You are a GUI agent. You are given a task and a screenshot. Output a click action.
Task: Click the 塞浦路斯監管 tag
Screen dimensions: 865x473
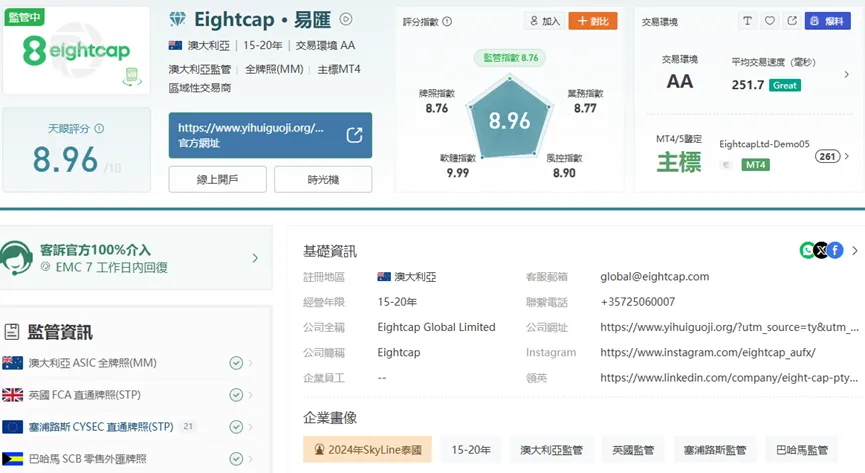[x=715, y=450]
